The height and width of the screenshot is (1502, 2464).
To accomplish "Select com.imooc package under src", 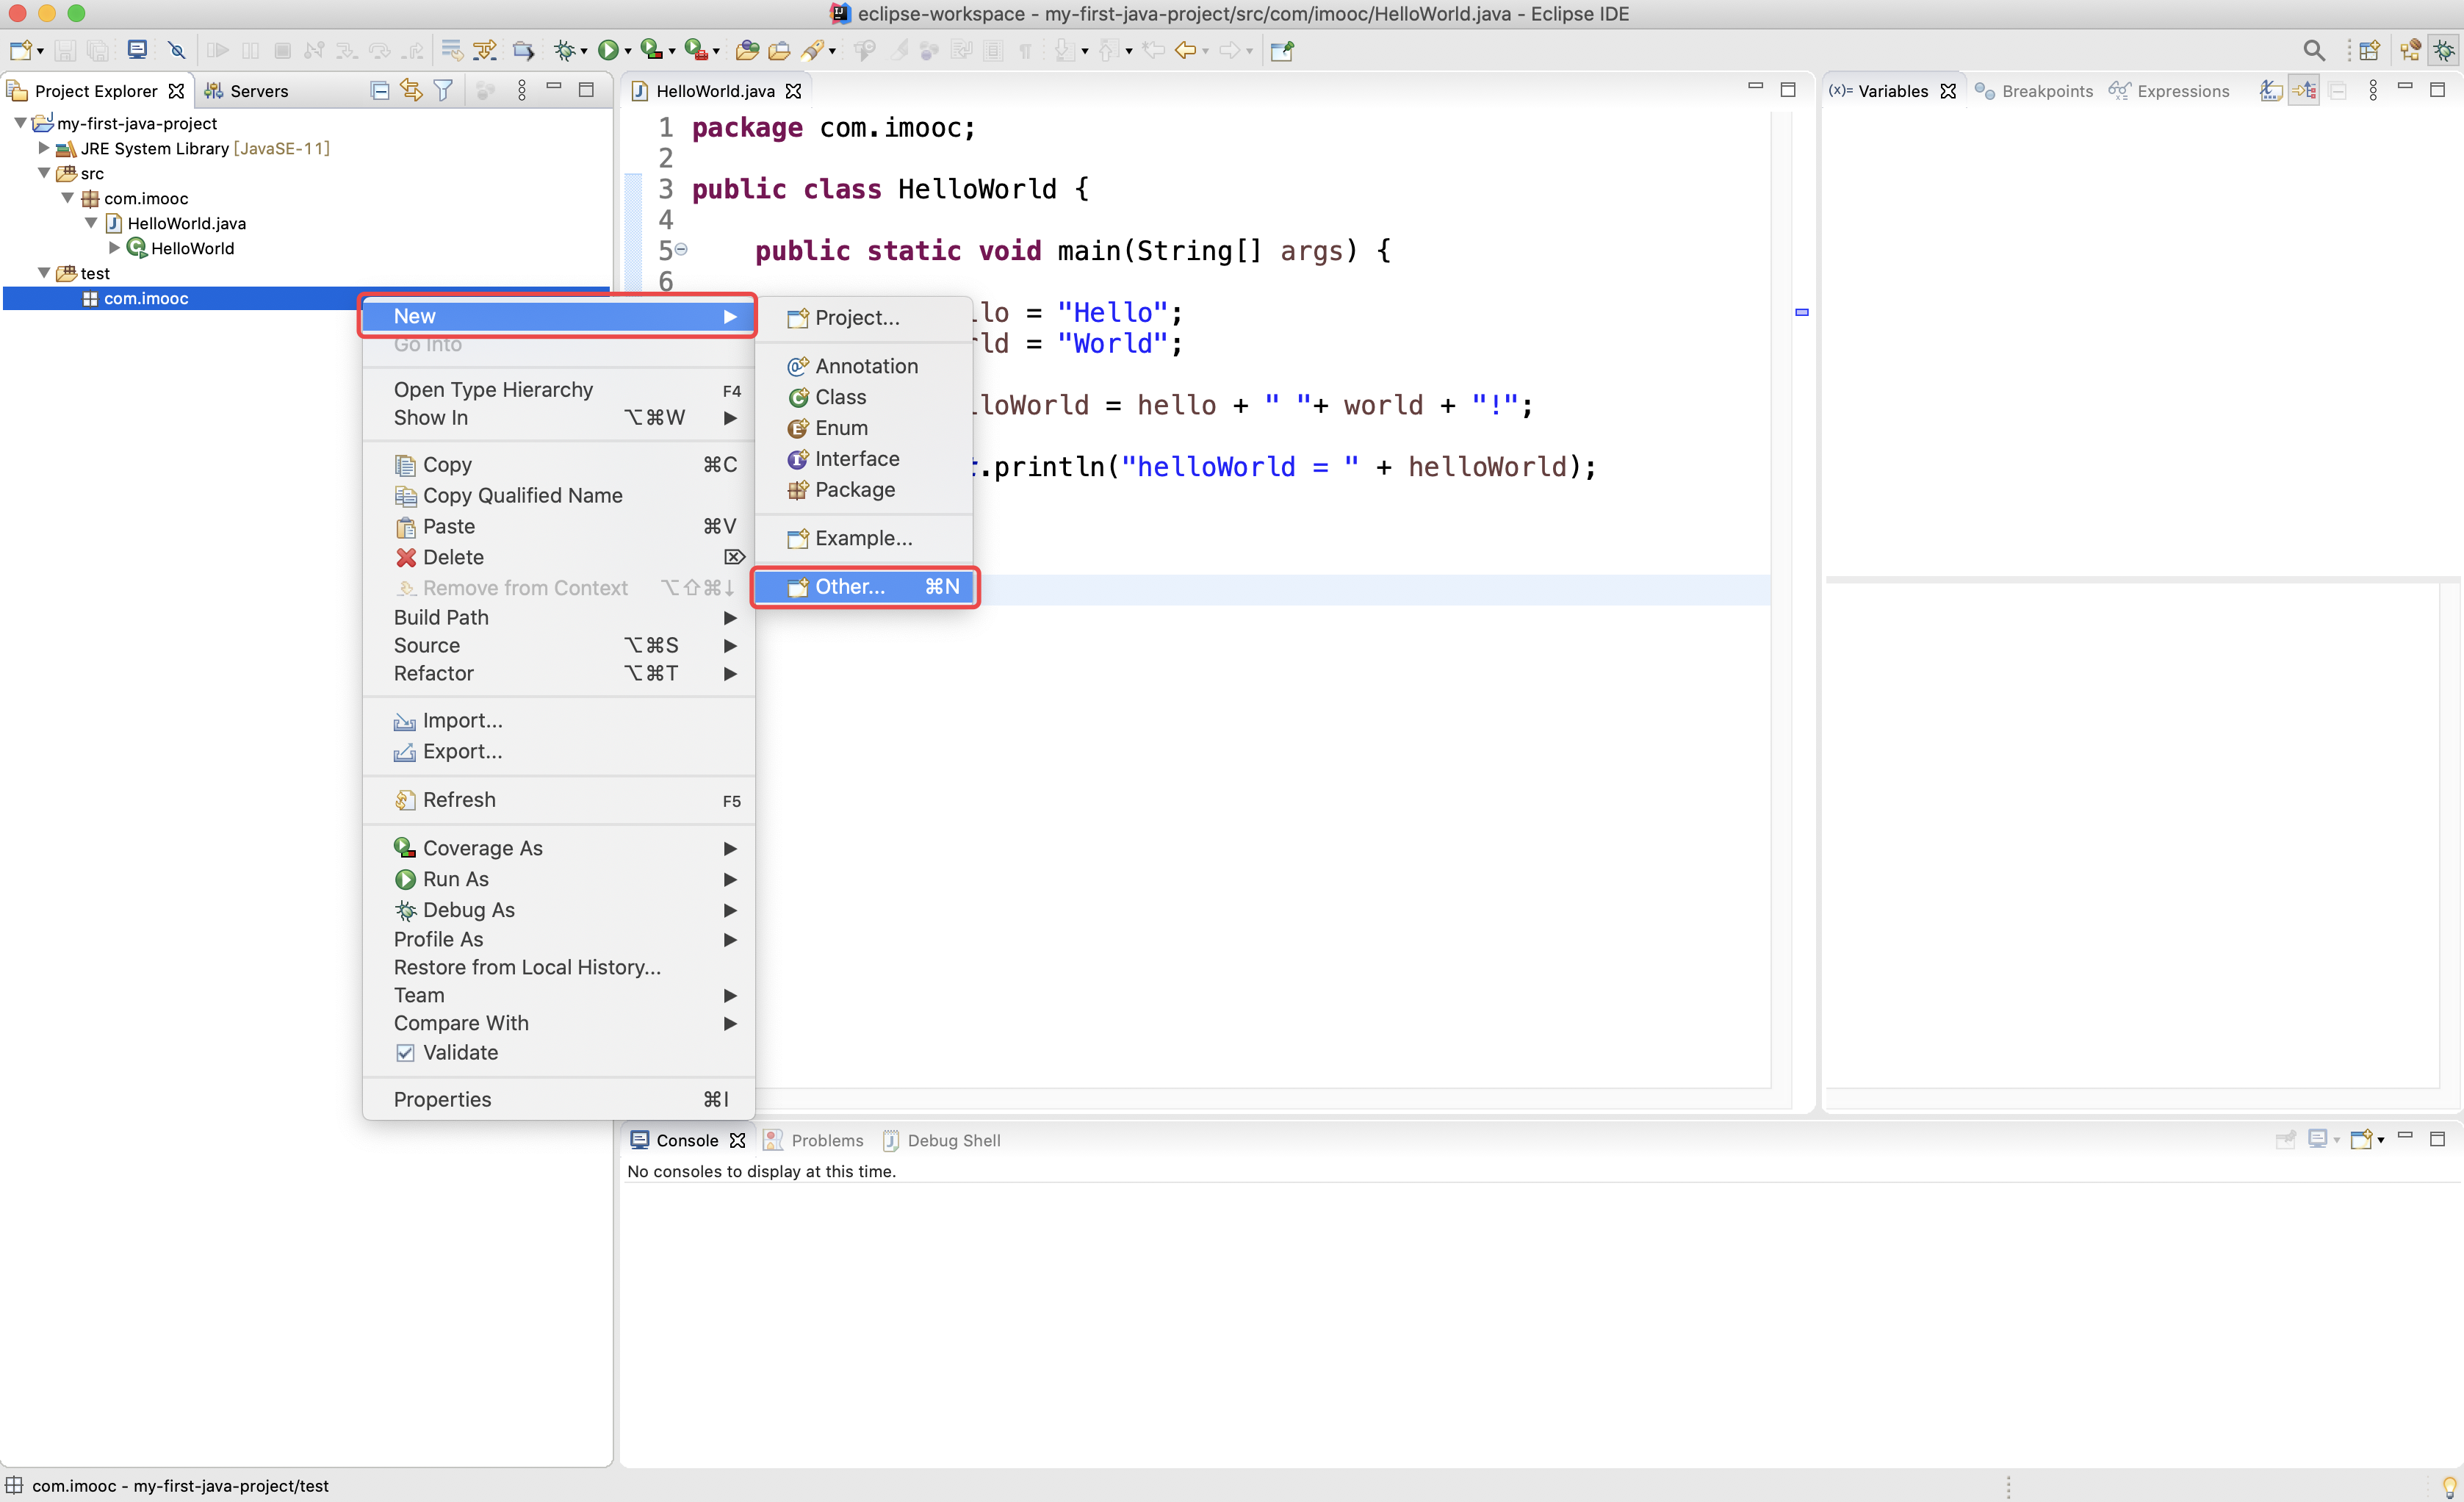I will point(145,198).
